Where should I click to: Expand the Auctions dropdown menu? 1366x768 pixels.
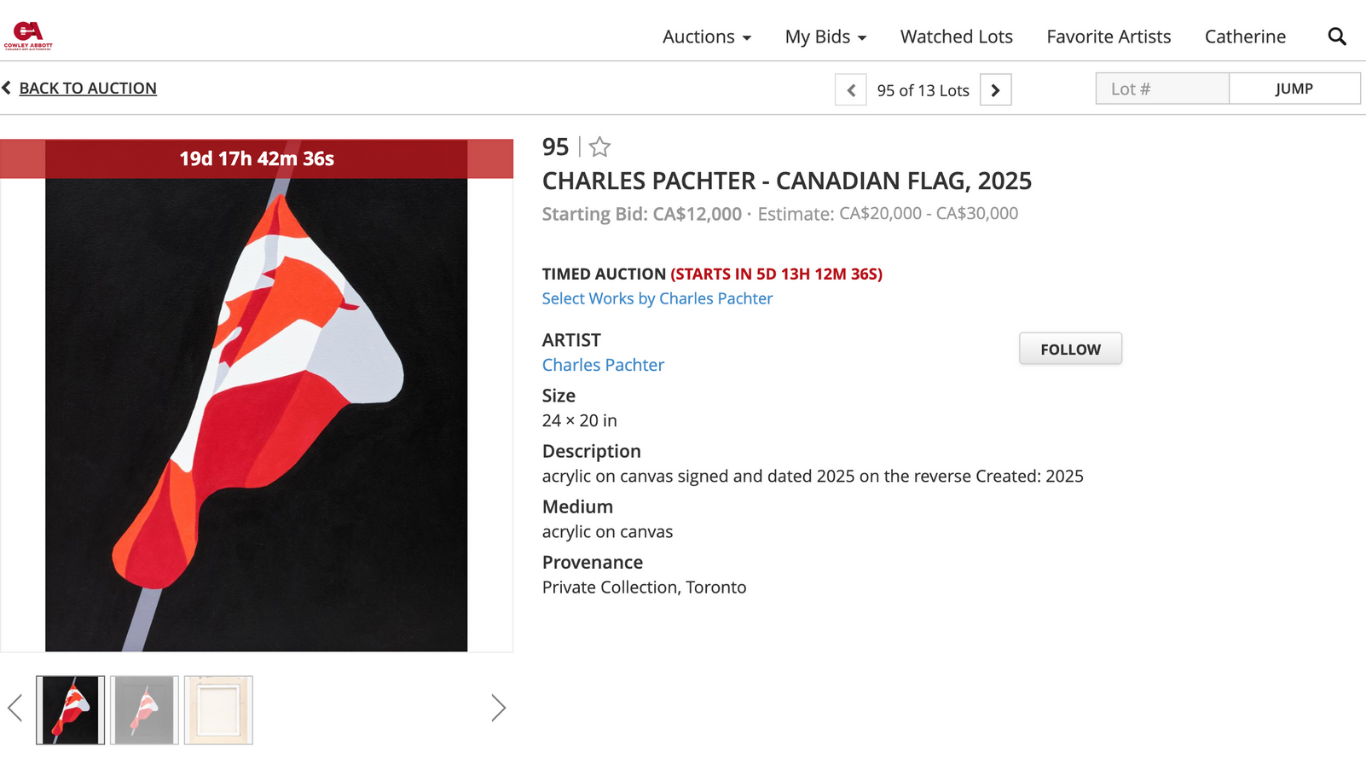click(706, 37)
